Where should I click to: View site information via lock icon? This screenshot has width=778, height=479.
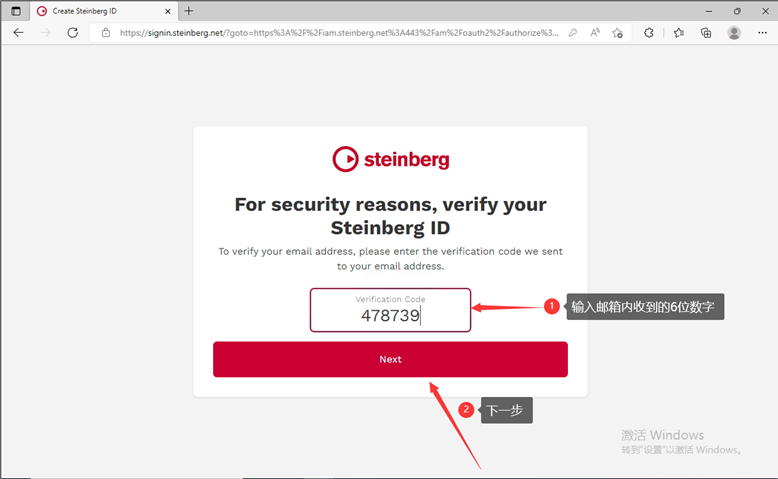click(x=106, y=32)
